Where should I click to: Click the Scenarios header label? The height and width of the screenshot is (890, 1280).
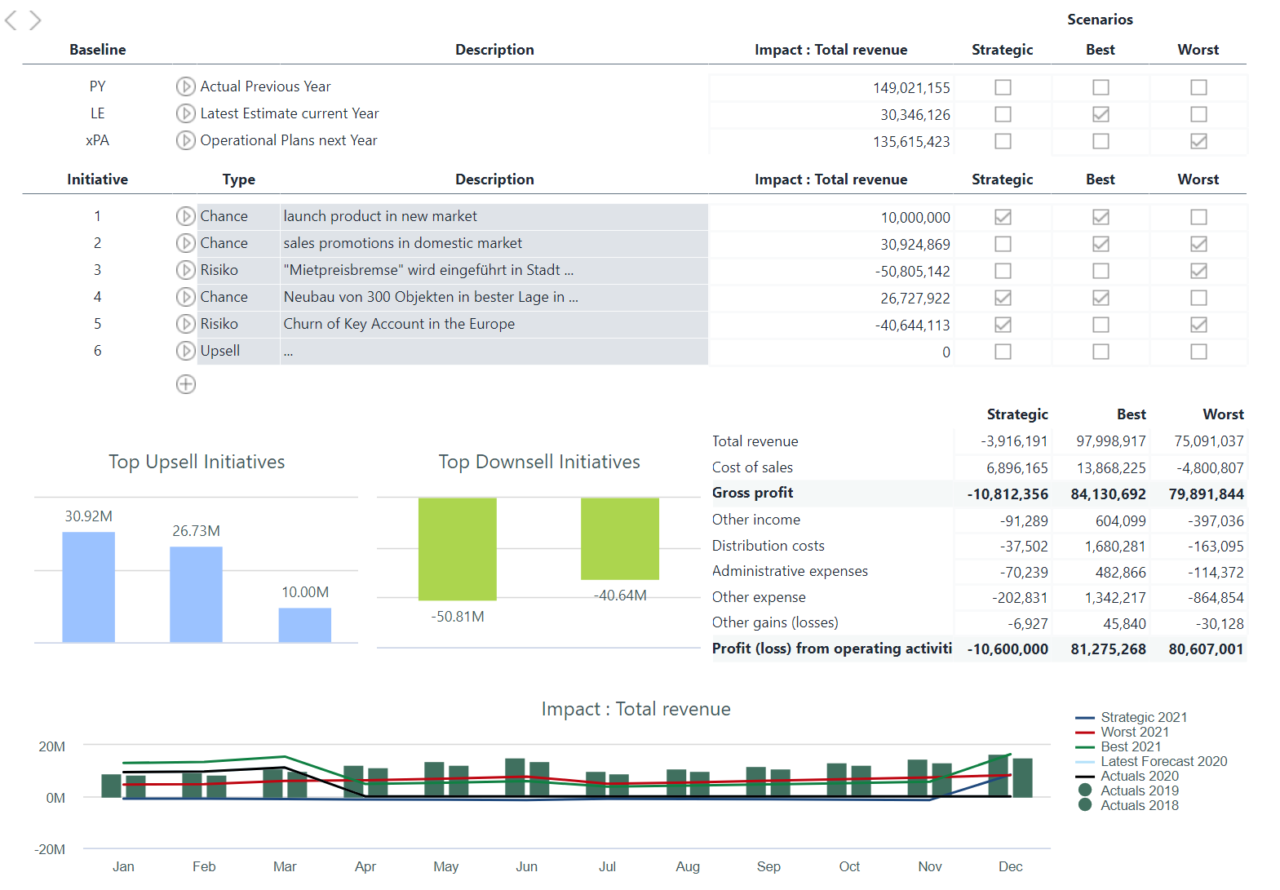pos(1100,19)
